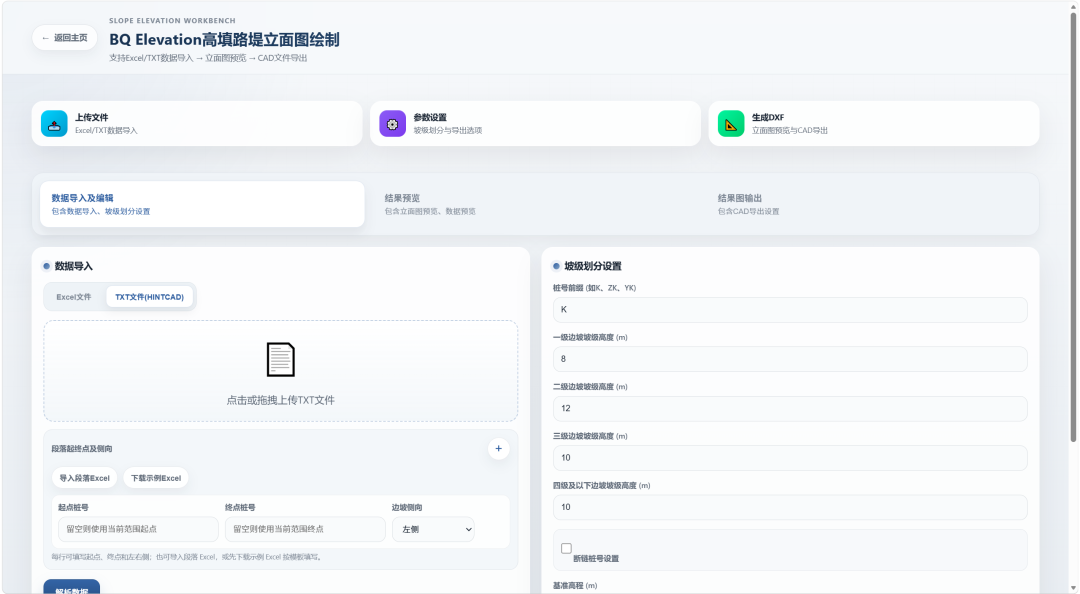Switch to the 数据导入及编辑 tab
This screenshot has width=1080, height=594.
pos(202,204)
